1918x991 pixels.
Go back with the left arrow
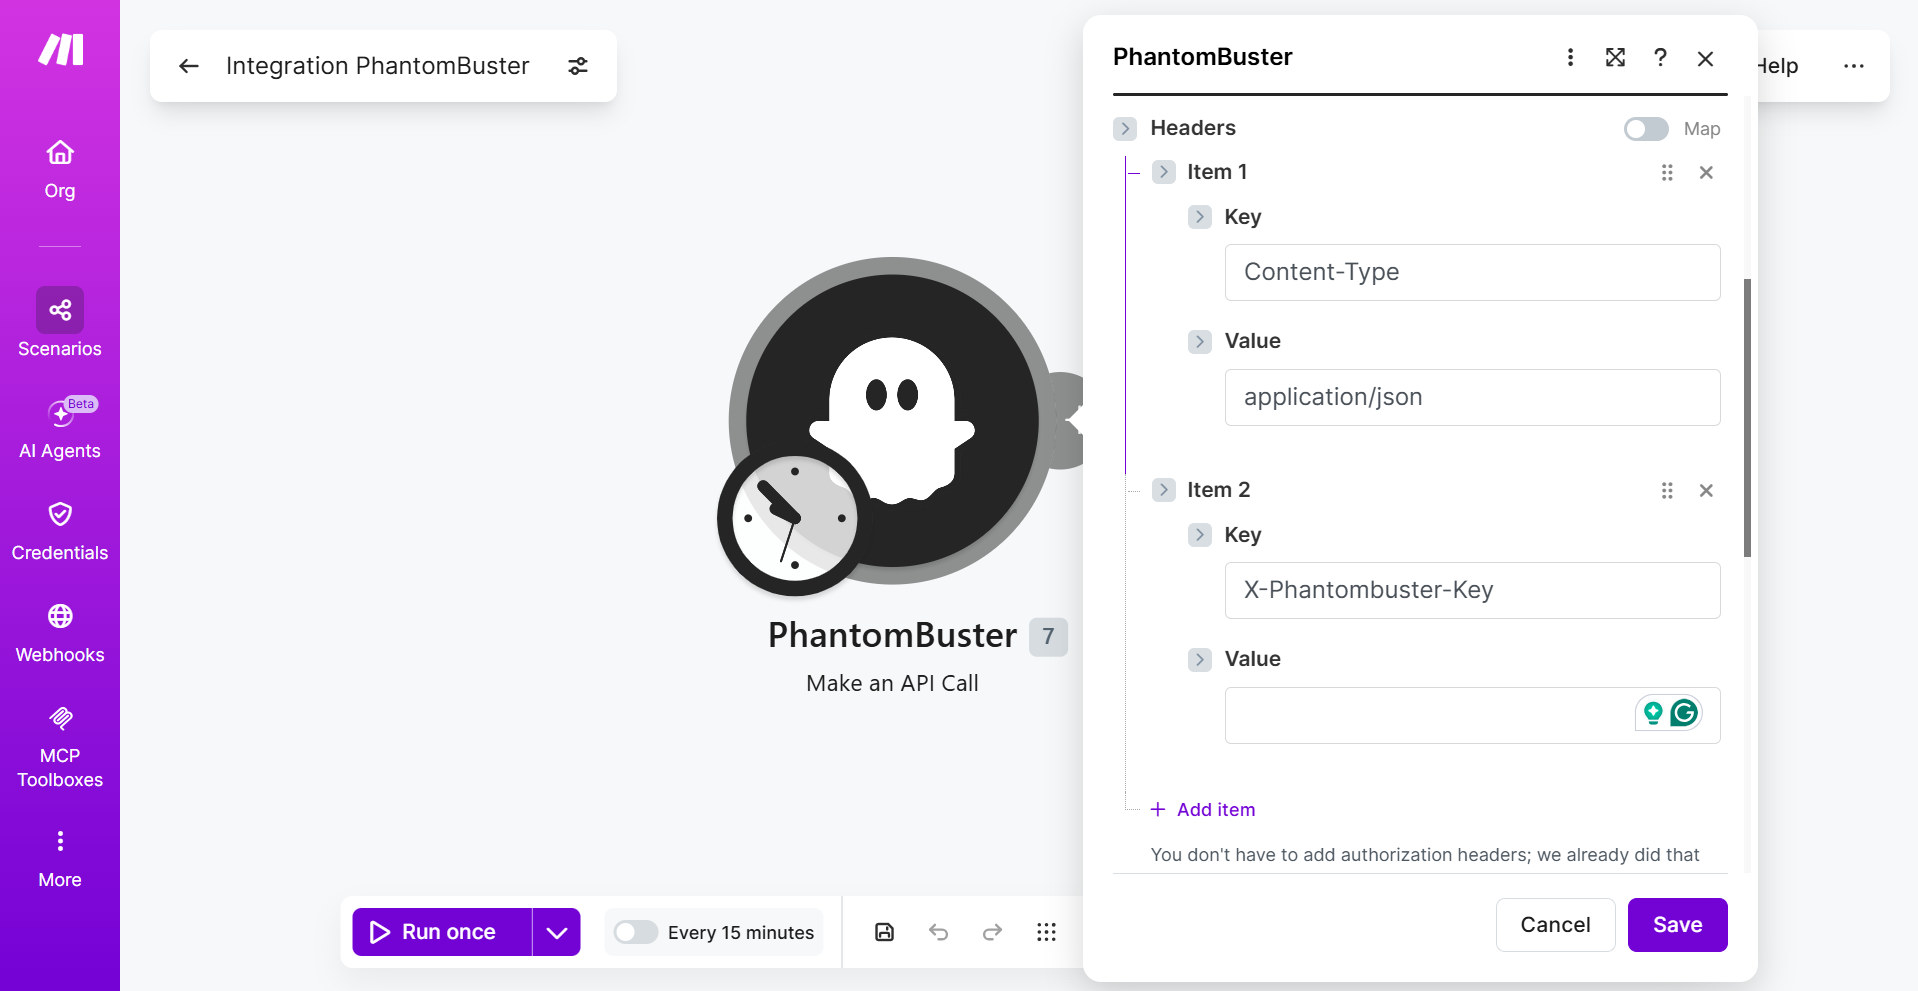pyautogui.click(x=189, y=66)
